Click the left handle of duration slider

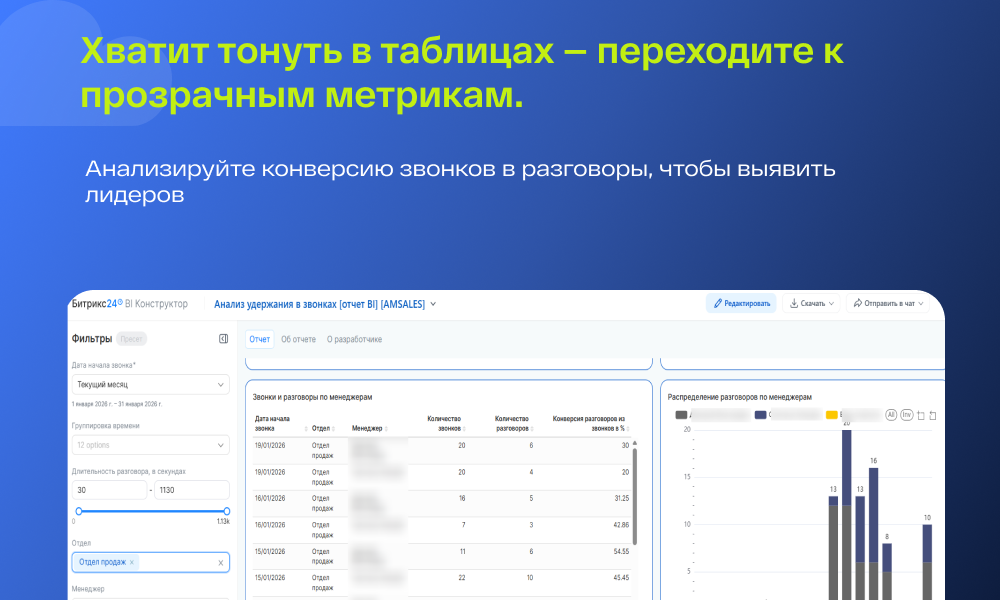tap(78, 511)
